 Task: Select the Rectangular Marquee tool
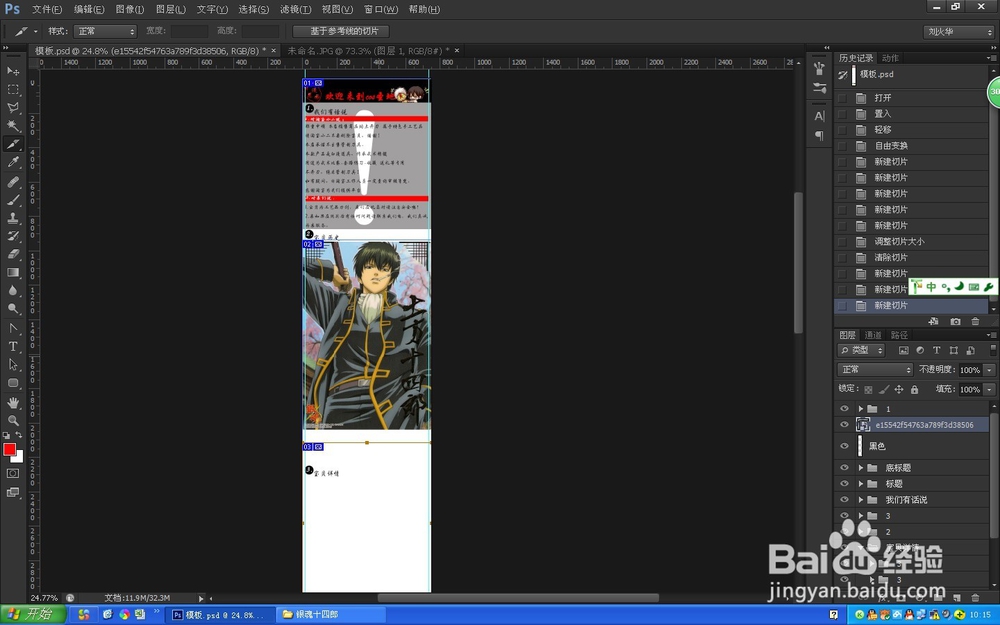point(13,89)
